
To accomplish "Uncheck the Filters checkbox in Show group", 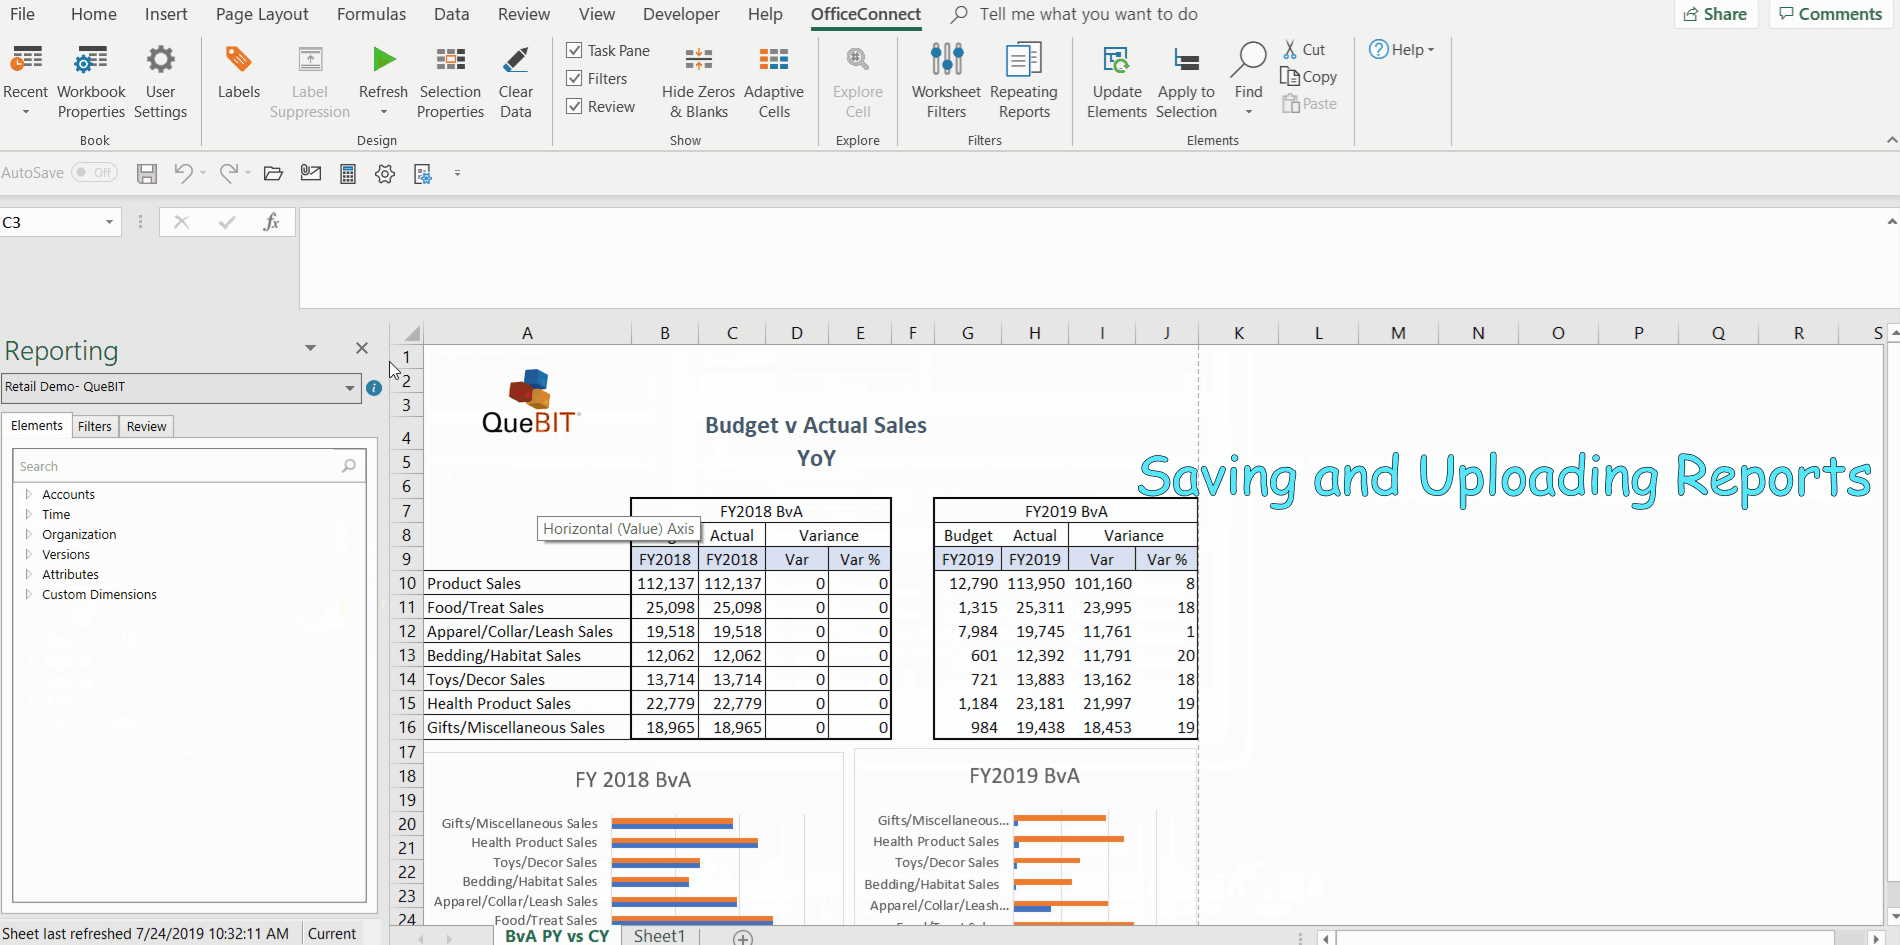I will click(575, 78).
